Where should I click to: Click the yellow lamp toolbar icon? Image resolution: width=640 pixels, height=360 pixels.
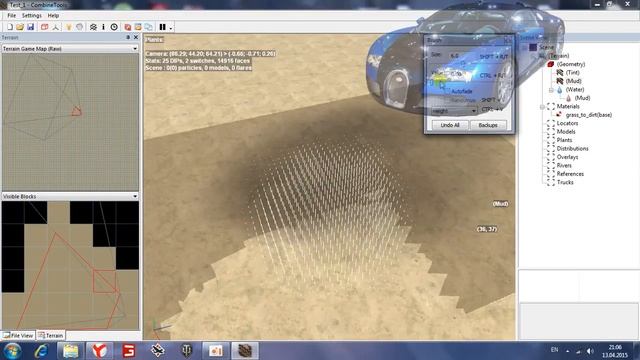69,27
